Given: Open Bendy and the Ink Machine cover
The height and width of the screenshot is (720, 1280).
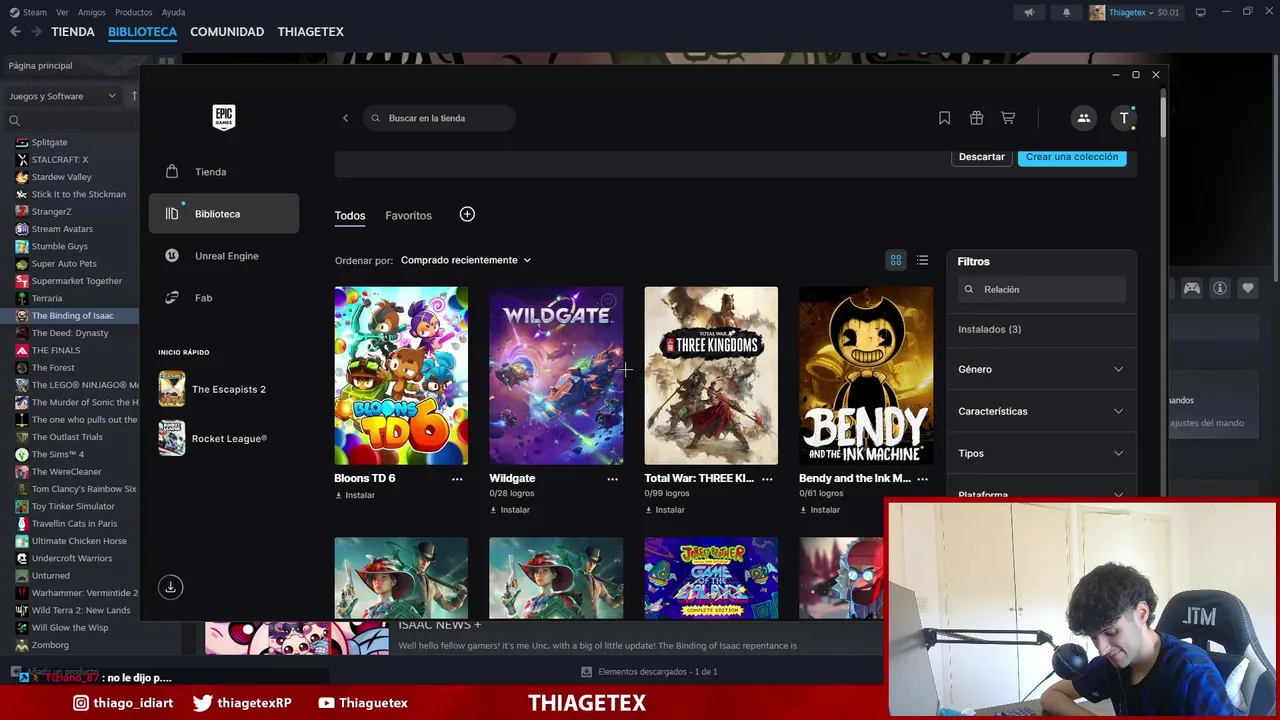Looking at the screenshot, I should pos(866,376).
